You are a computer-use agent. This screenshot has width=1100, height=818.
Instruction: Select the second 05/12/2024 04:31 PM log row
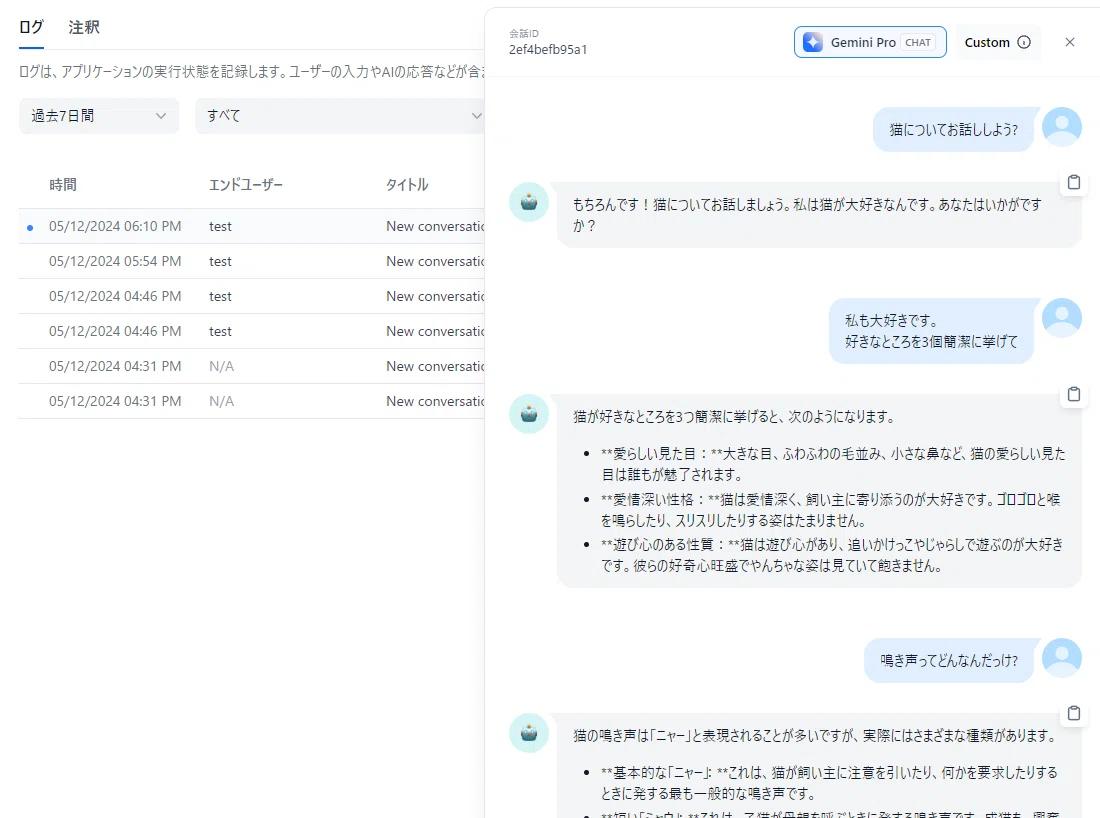coord(251,401)
